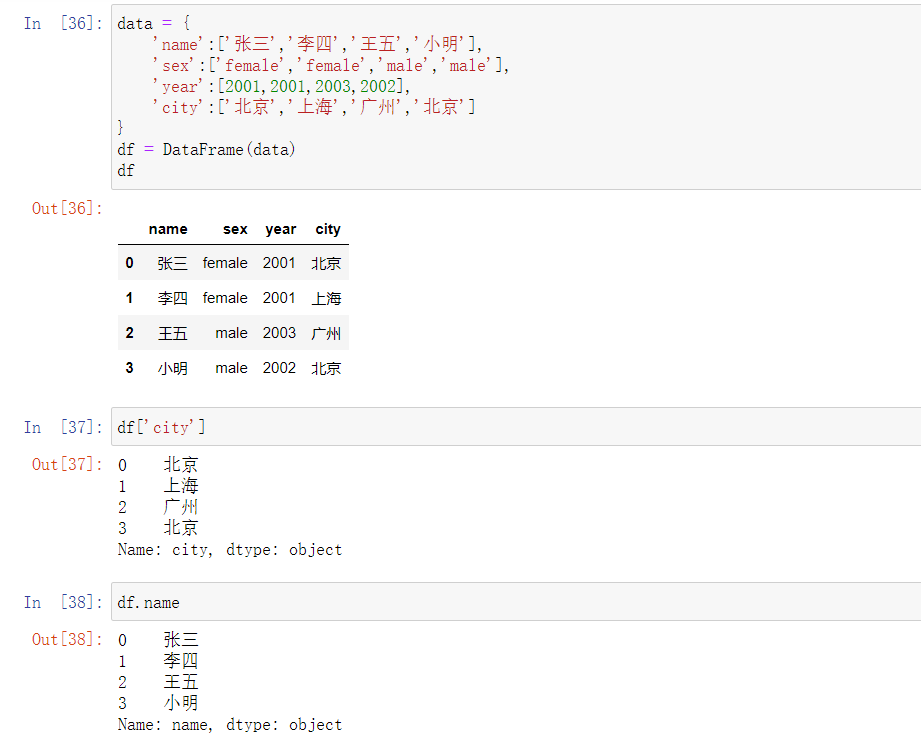The width and height of the screenshot is (921, 741).
Task: Click the Out[38] prompt label
Action: (67, 639)
